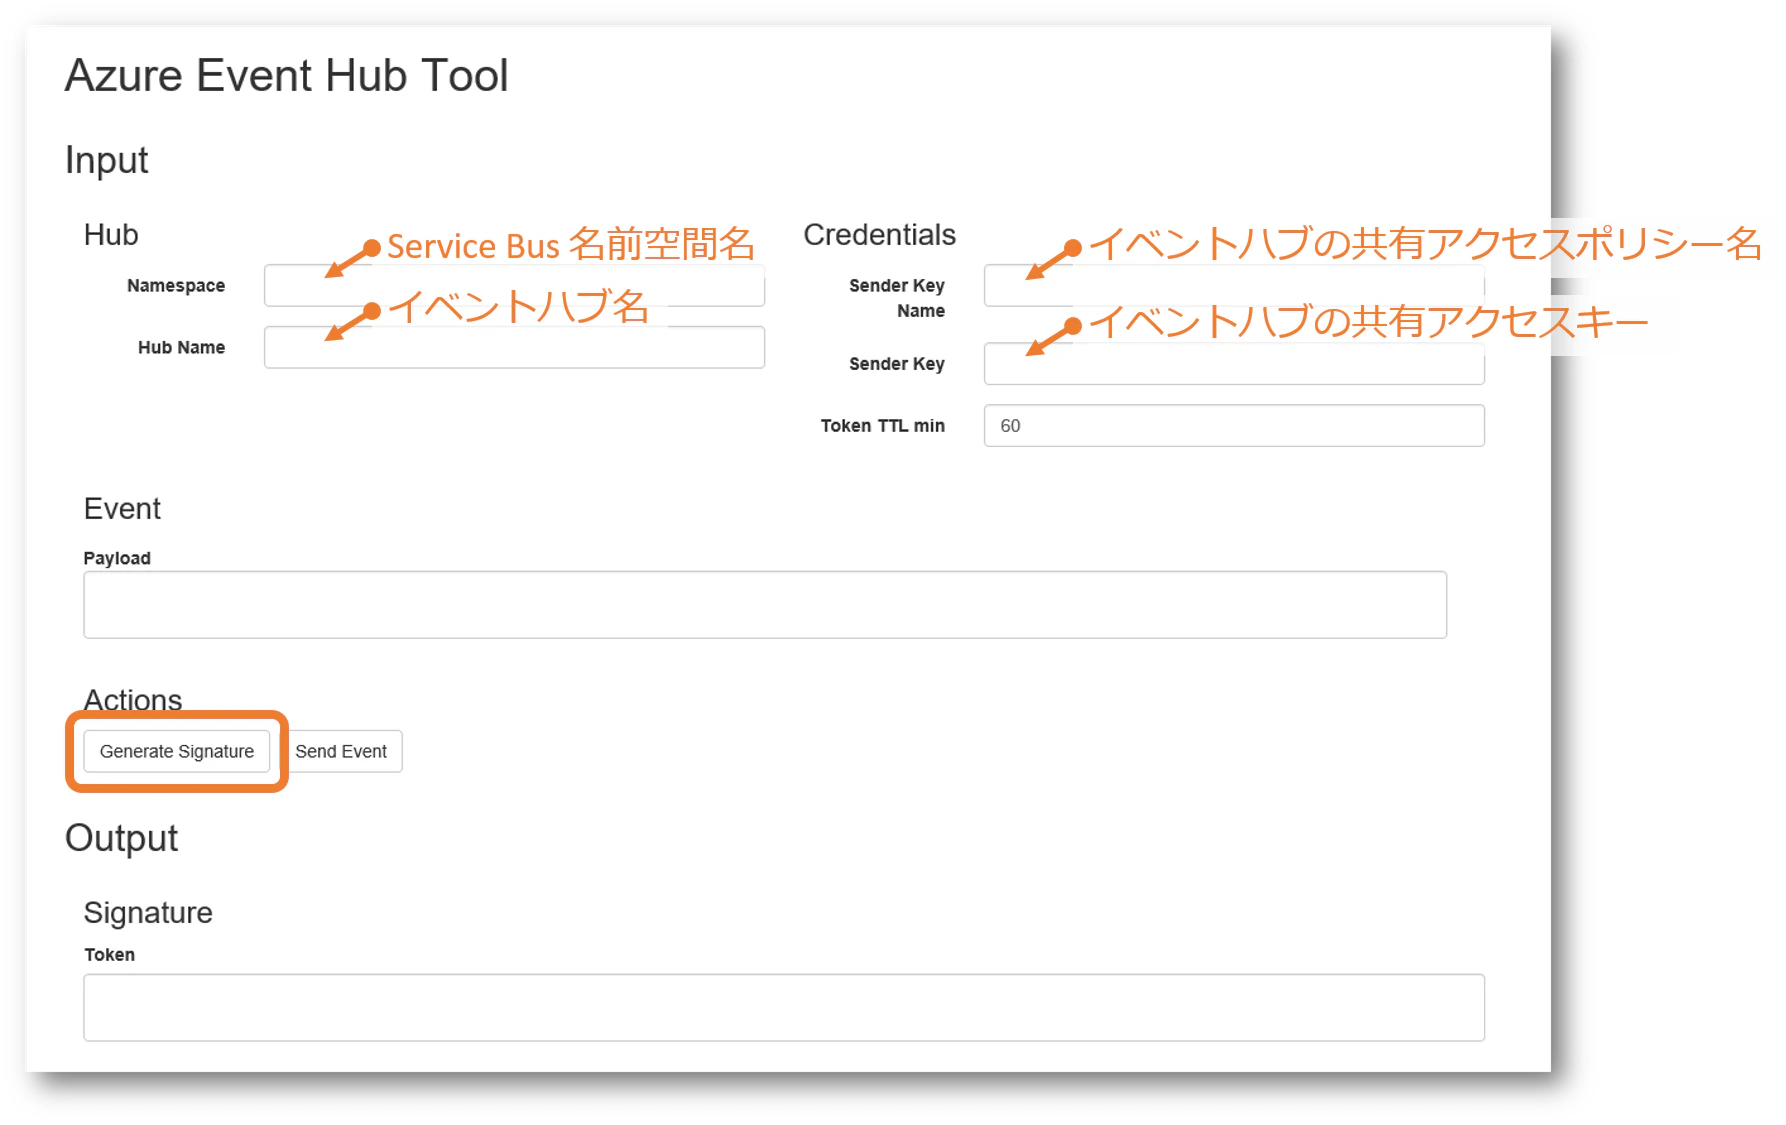This screenshot has height=1125, width=1786.
Task: Click the Token label under Signature
Action: coord(109,955)
